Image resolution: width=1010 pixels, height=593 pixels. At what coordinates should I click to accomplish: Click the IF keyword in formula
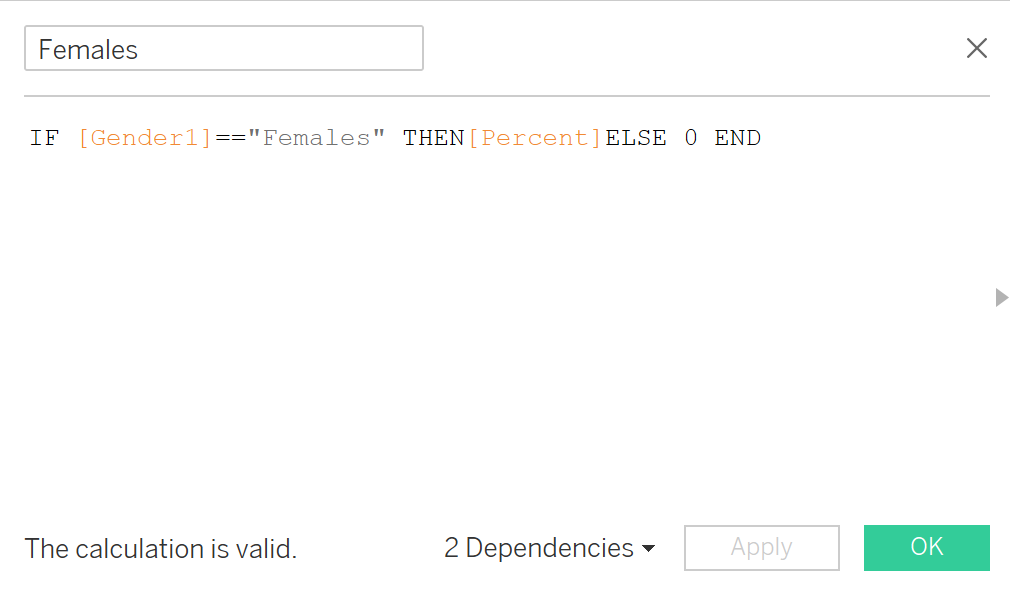[x=44, y=138]
